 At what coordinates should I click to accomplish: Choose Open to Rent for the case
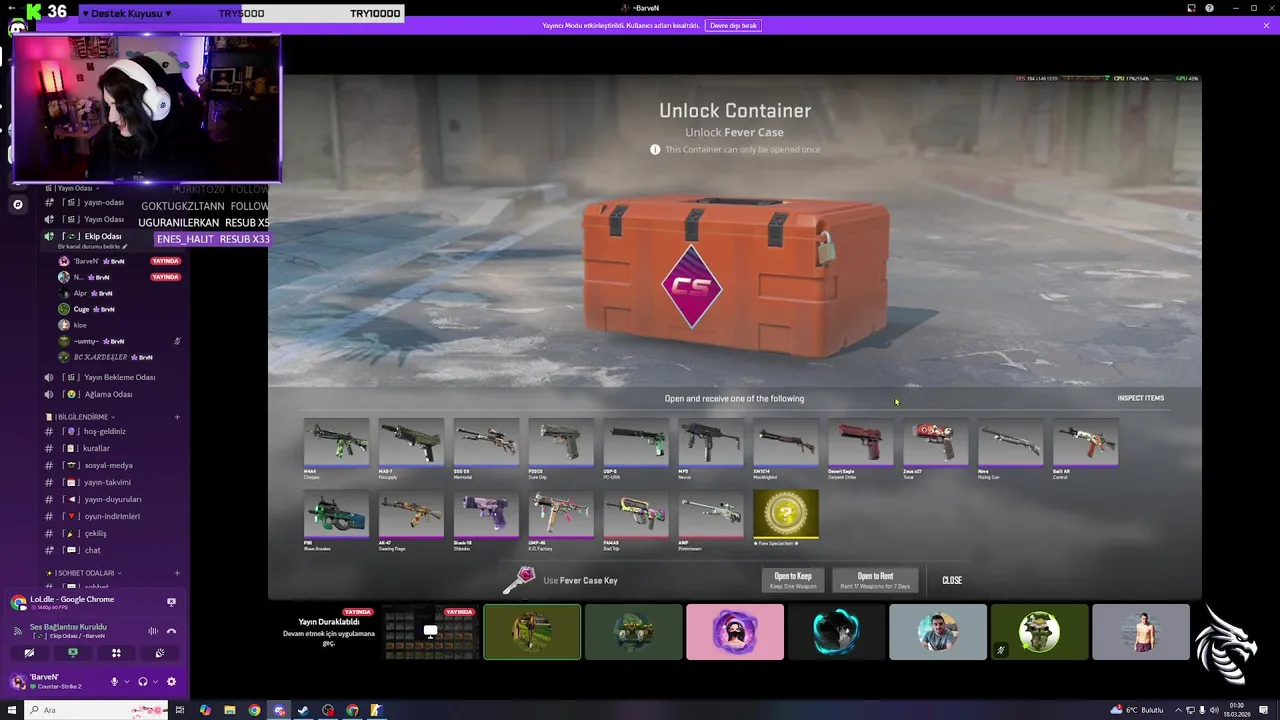875,580
